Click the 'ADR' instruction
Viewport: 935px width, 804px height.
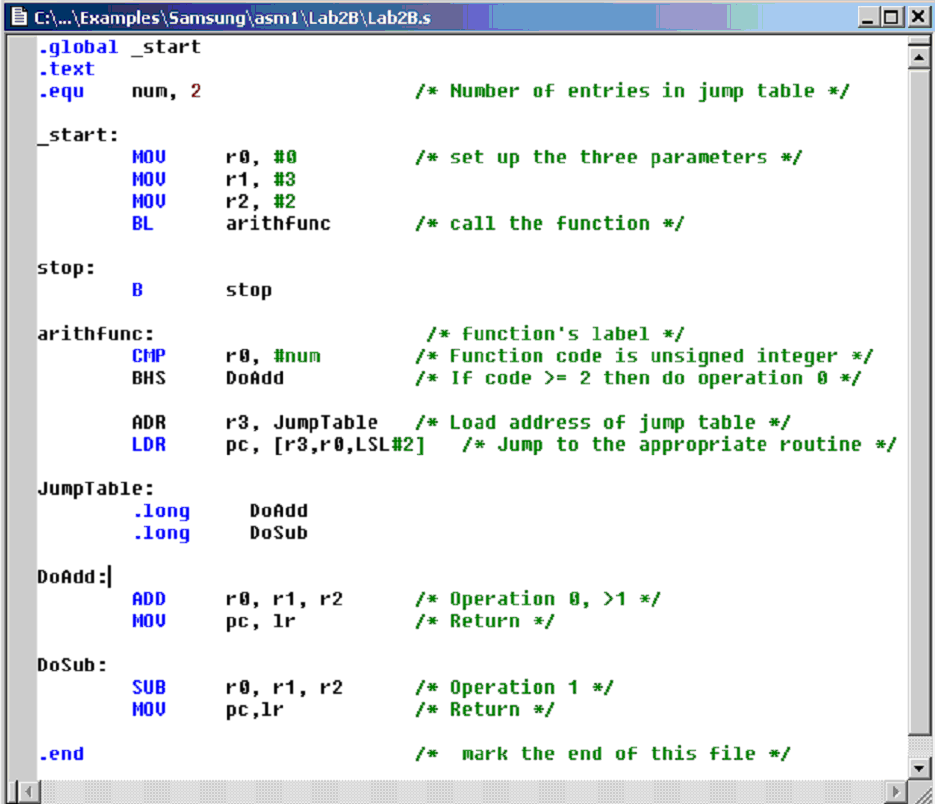click(148, 422)
